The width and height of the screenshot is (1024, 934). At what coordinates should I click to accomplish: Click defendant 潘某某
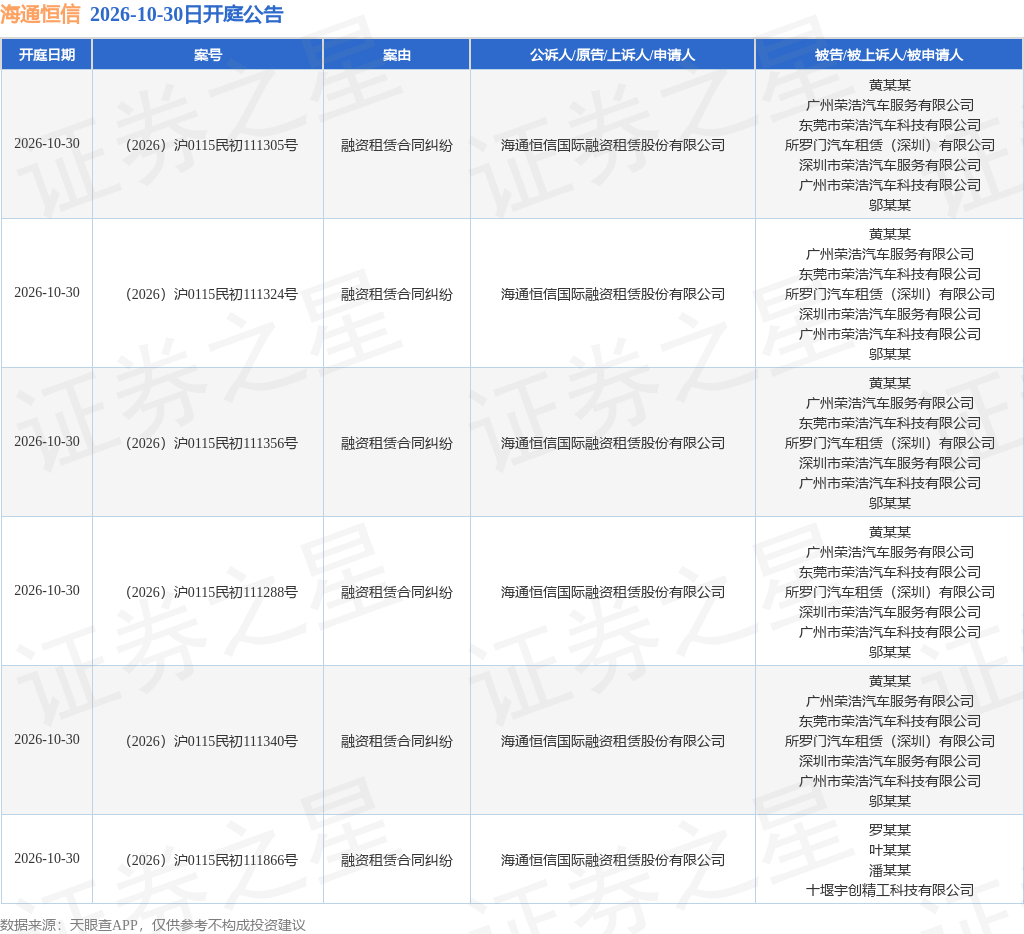[x=889, y=870]
